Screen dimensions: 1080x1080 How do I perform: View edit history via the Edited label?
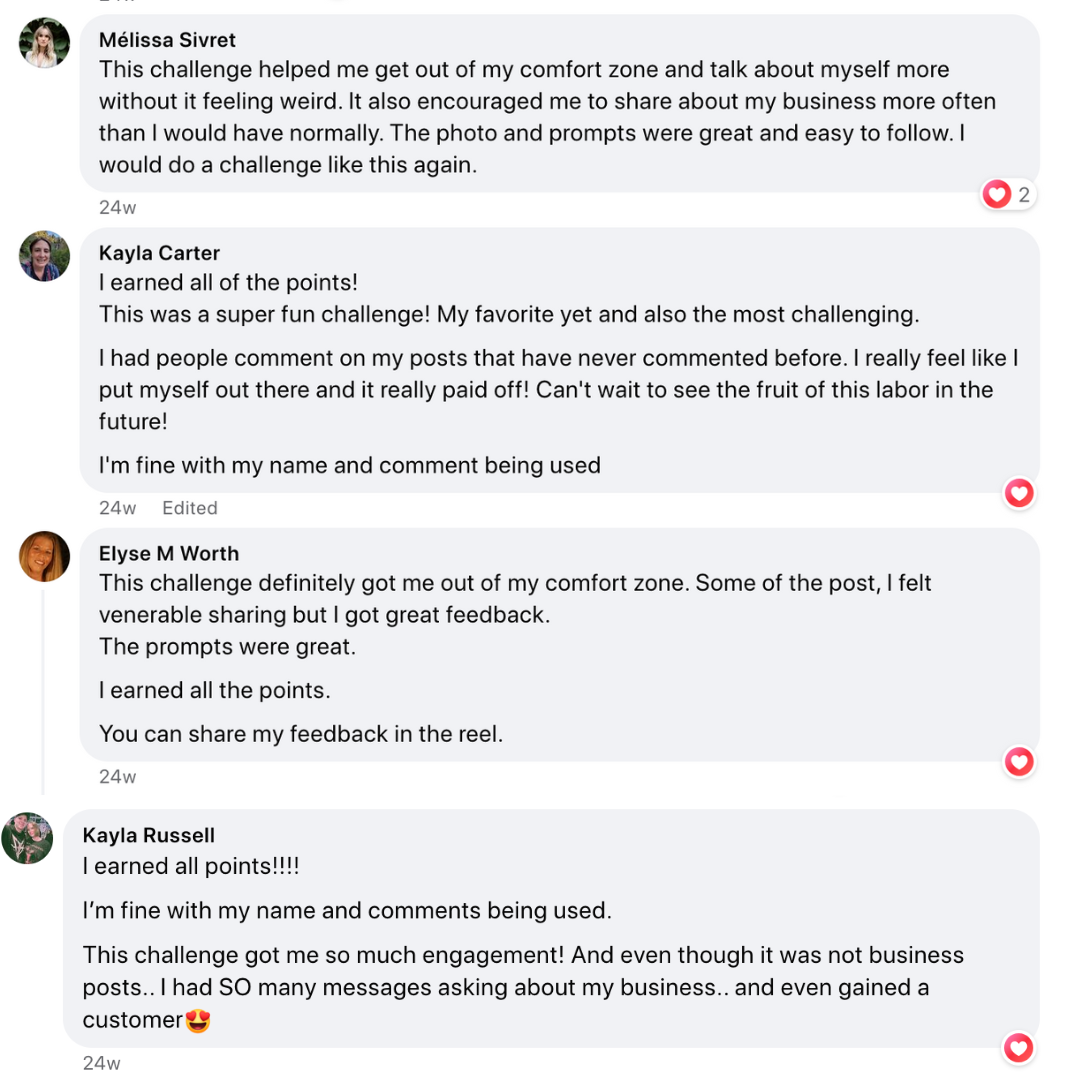point(190,508)
